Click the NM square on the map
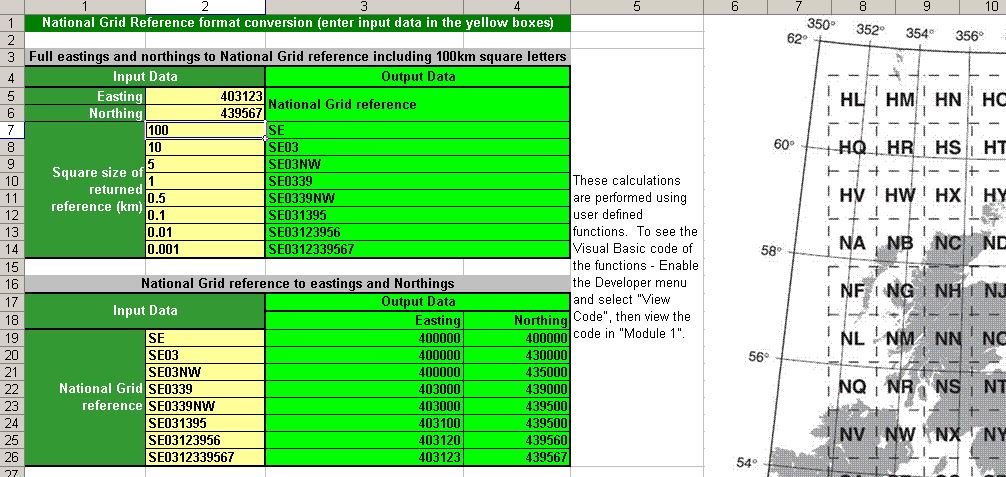Screen dimensions: 1006x477 pyautogui.click(x=901, y=338)
